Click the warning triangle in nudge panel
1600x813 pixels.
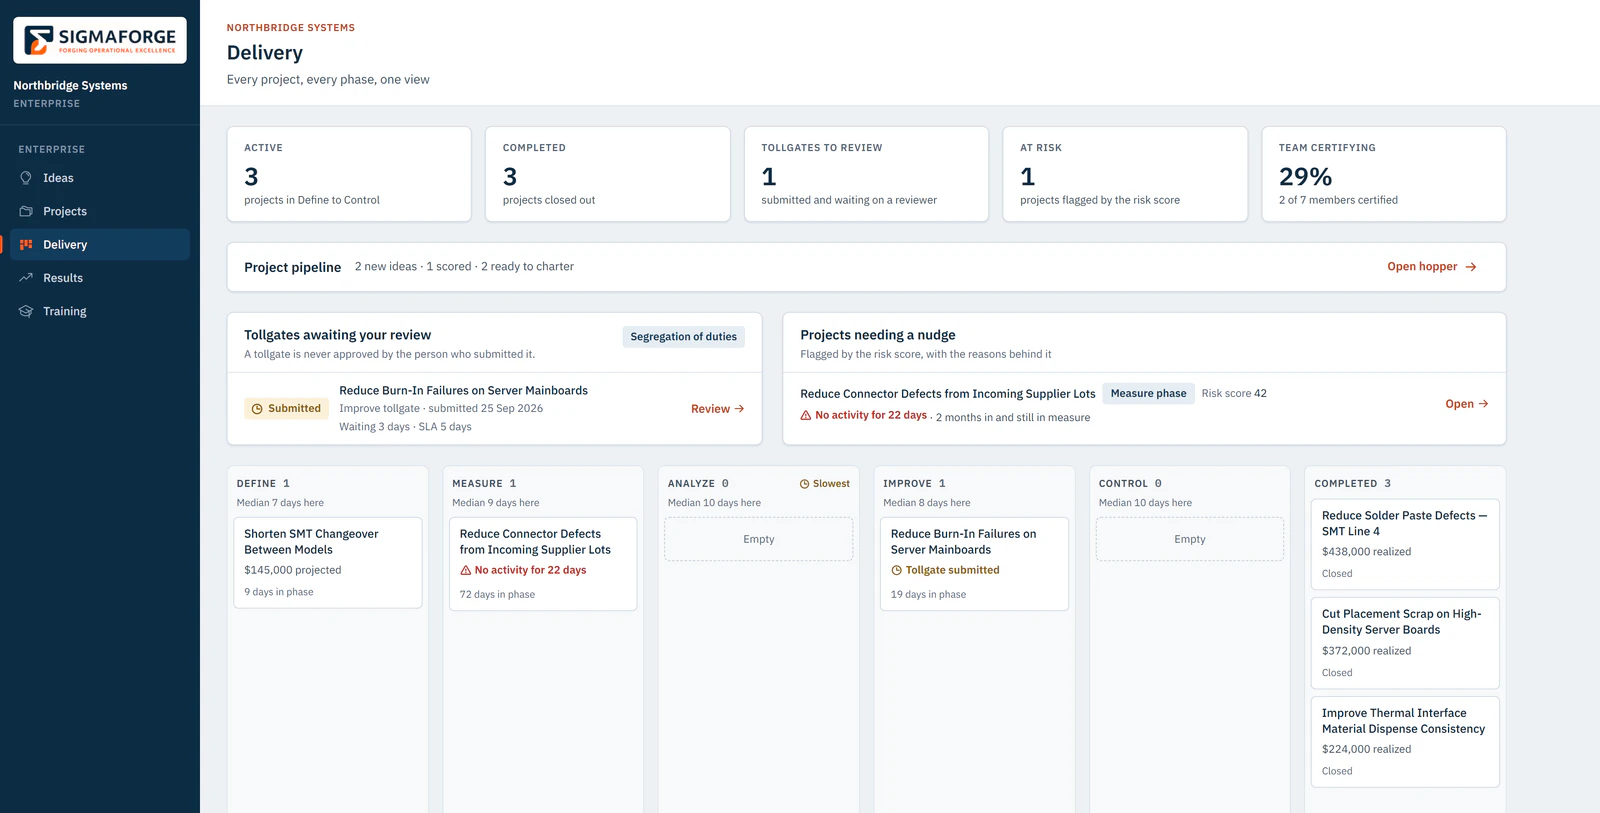806,415
